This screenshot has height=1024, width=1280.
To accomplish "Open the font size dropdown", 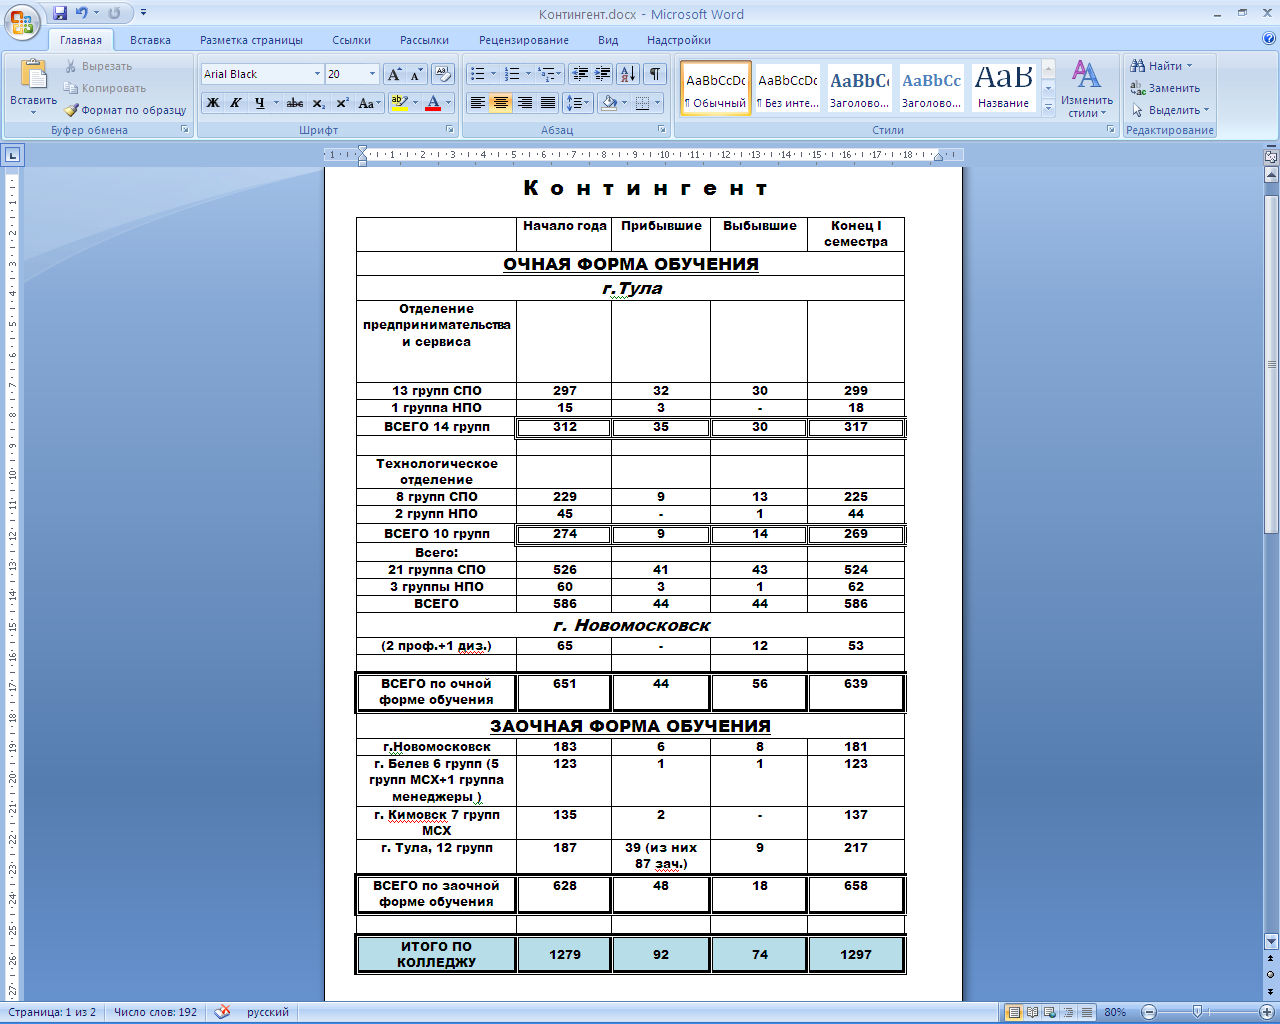I will click(372, 74).
